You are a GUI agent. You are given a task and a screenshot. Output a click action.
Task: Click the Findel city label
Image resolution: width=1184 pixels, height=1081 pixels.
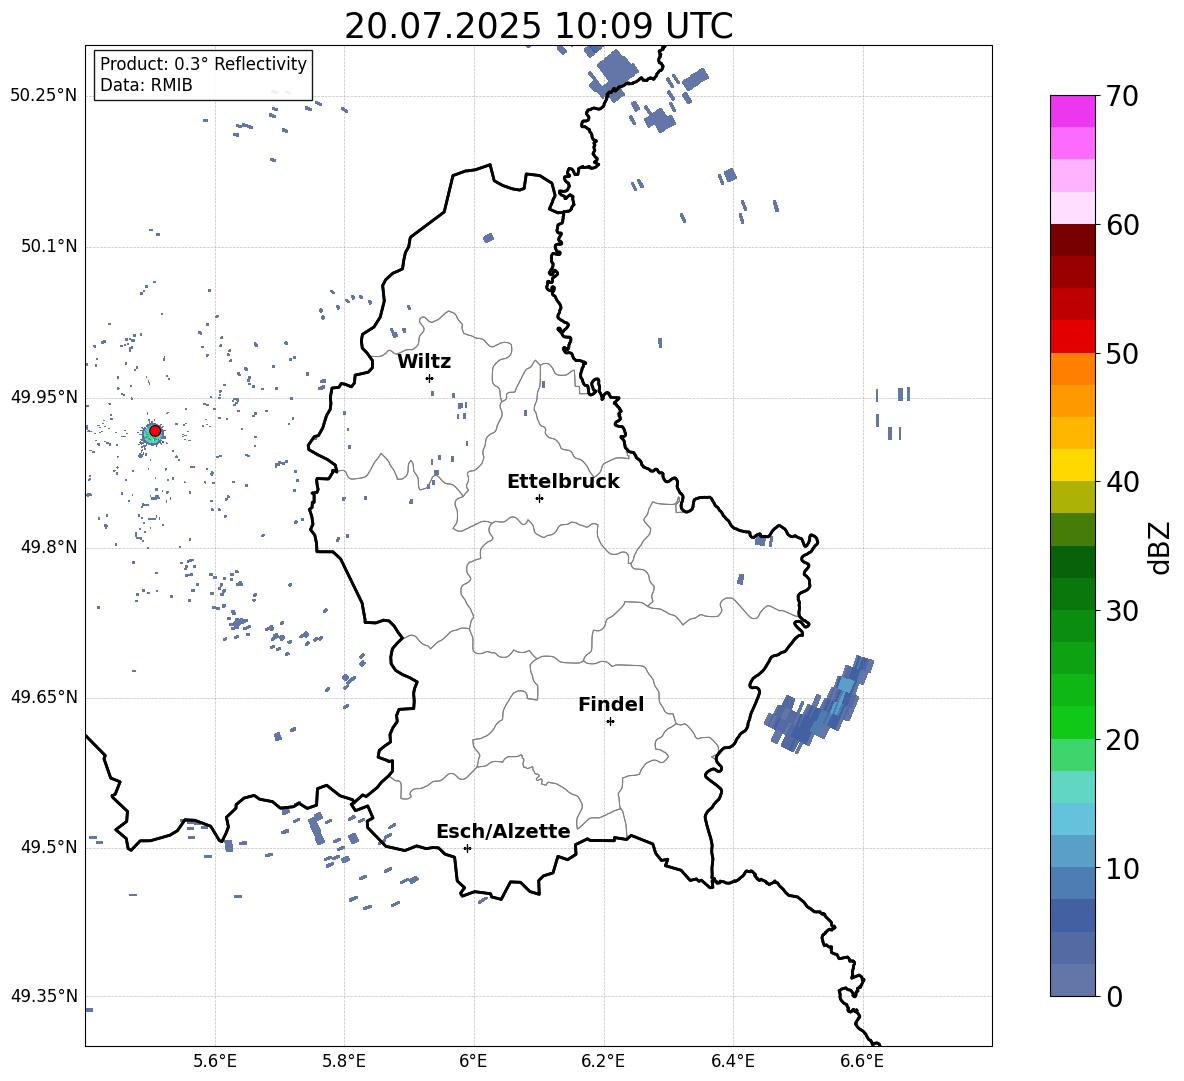point(611,705)
